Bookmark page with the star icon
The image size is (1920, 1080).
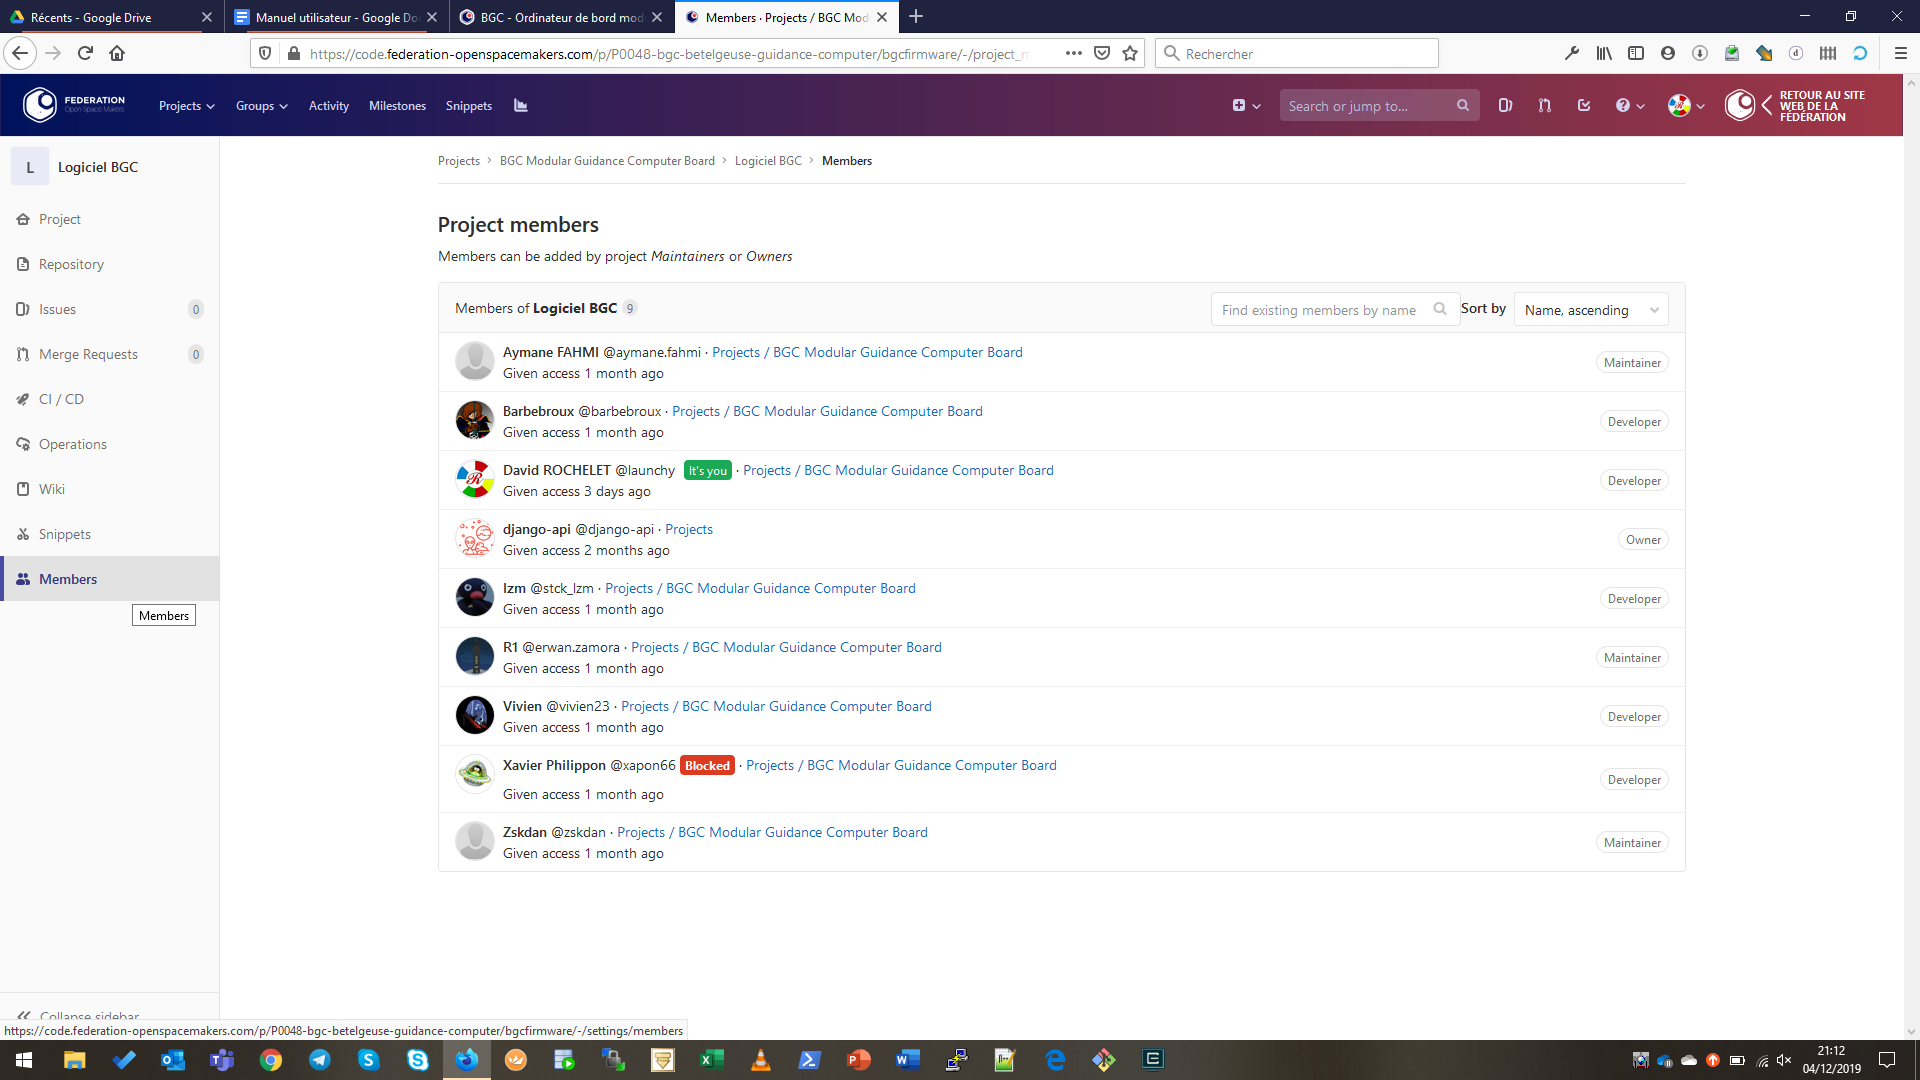tap(1130, 54)
